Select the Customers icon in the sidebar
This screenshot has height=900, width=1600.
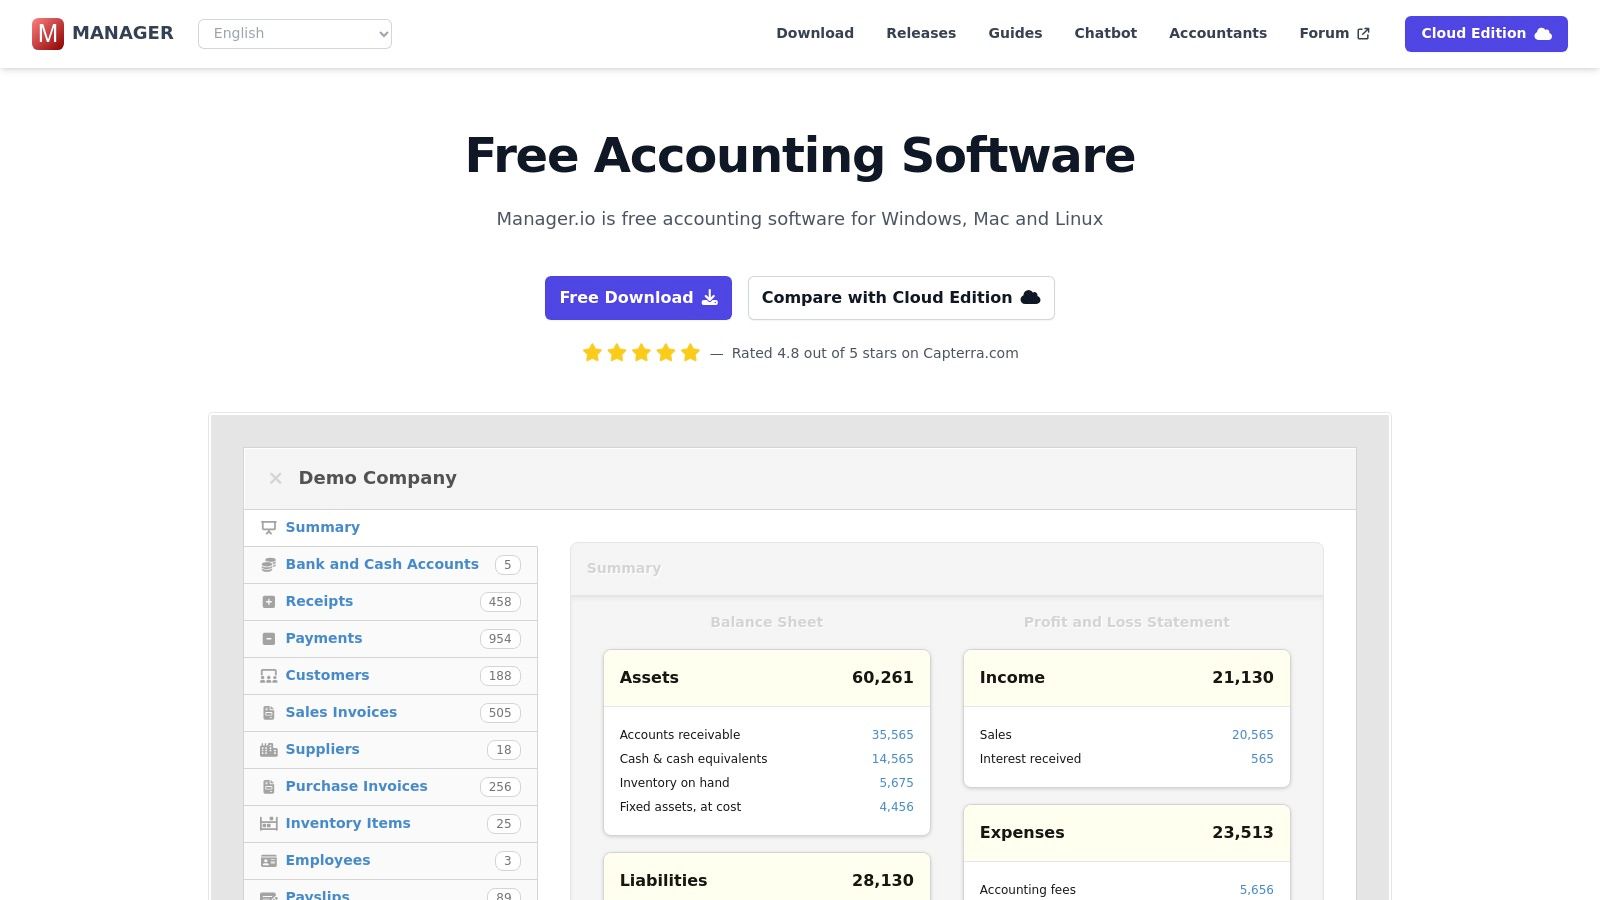(268, 675)
